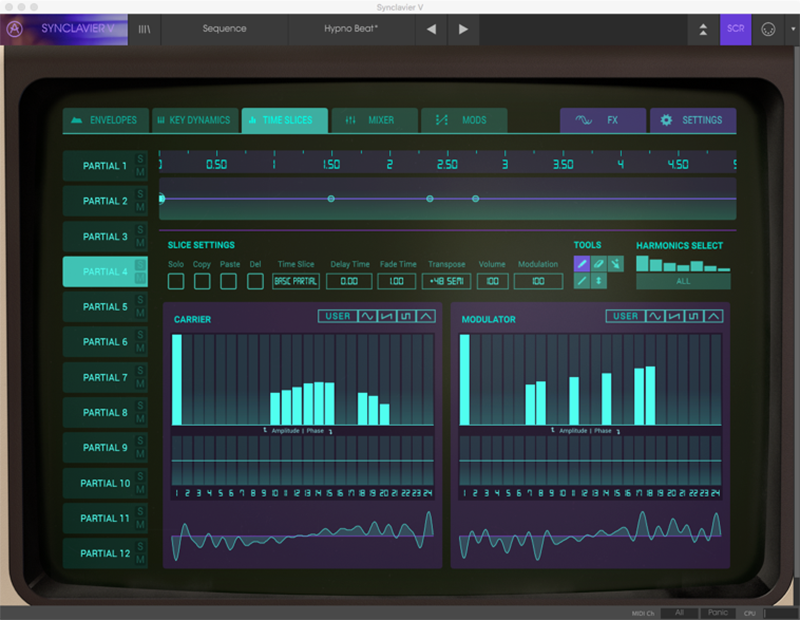Select Partial 12
This screenshot has width=800, height=620.
[x=105, y=553]
